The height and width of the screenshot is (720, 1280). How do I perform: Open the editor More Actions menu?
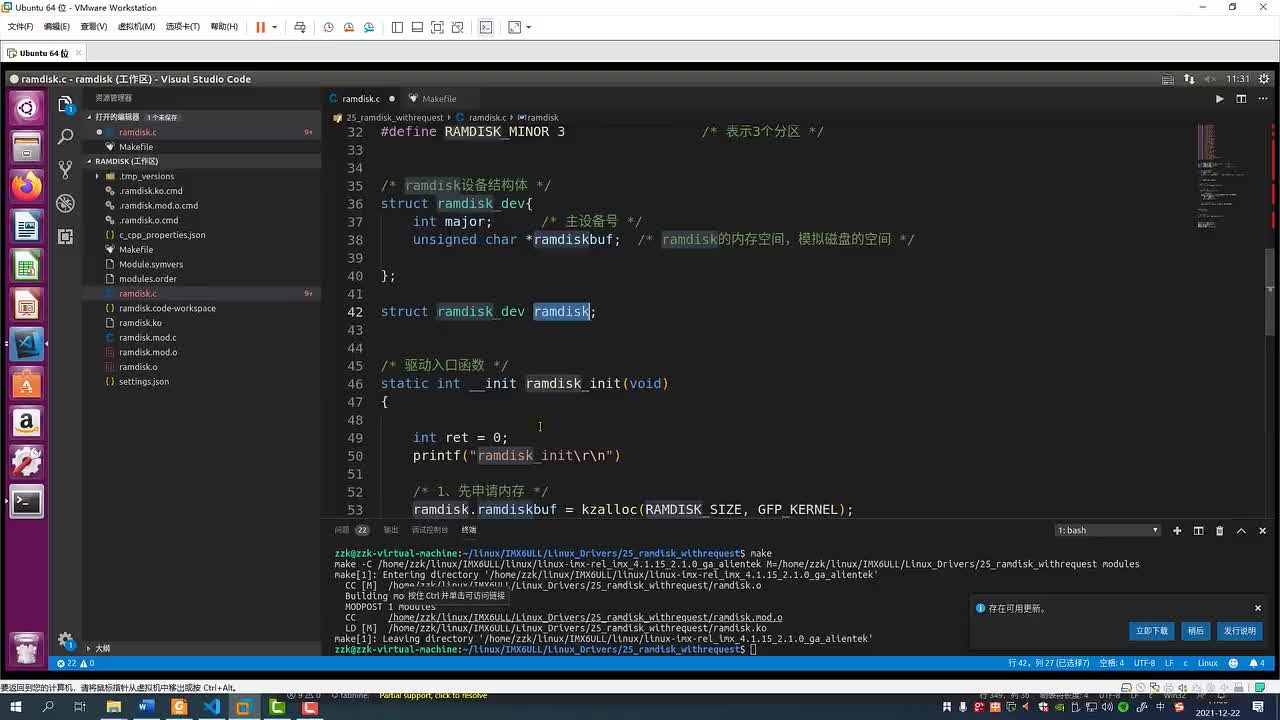tap(1262, 99)
